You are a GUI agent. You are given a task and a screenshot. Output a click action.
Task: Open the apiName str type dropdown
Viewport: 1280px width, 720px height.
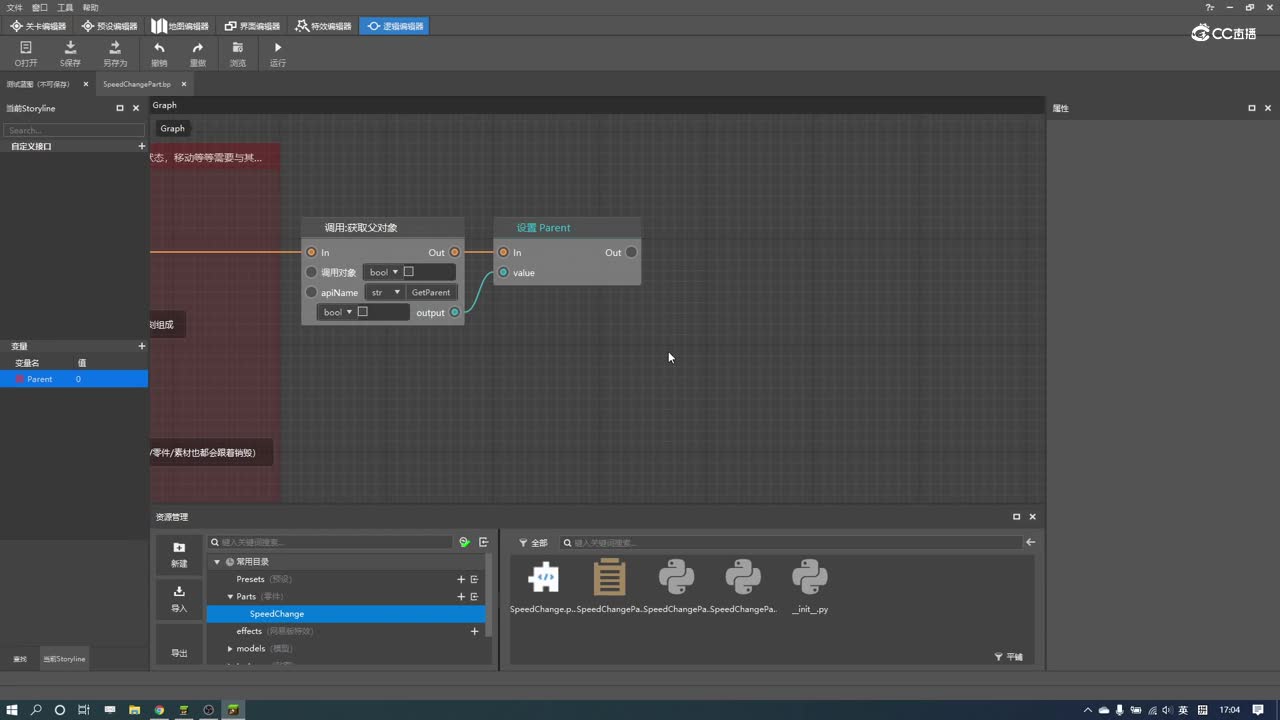385,292
